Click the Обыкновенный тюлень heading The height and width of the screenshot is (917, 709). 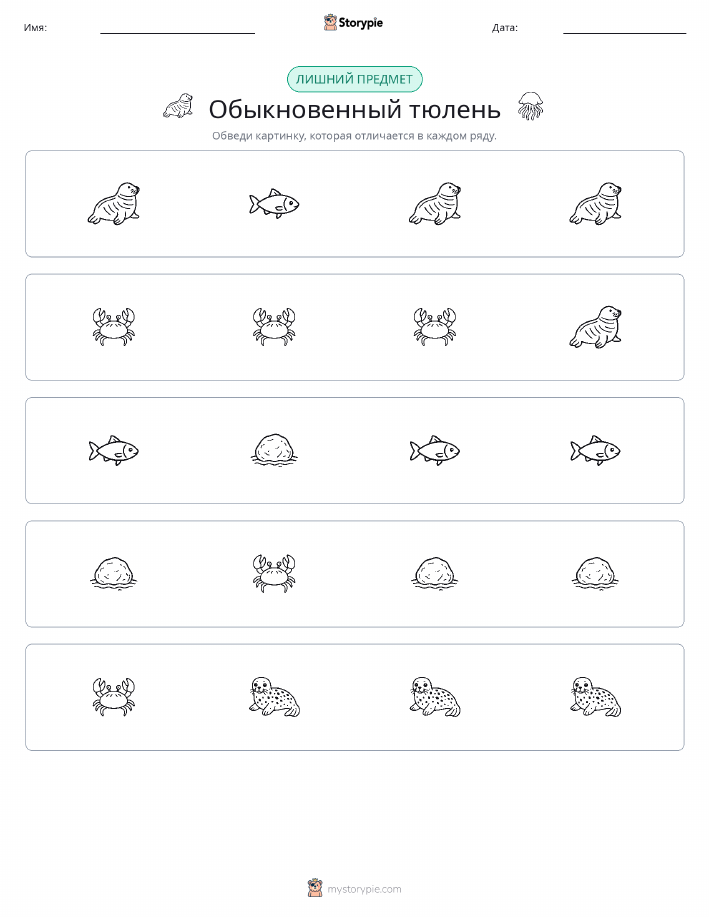(x=354, y=109)
